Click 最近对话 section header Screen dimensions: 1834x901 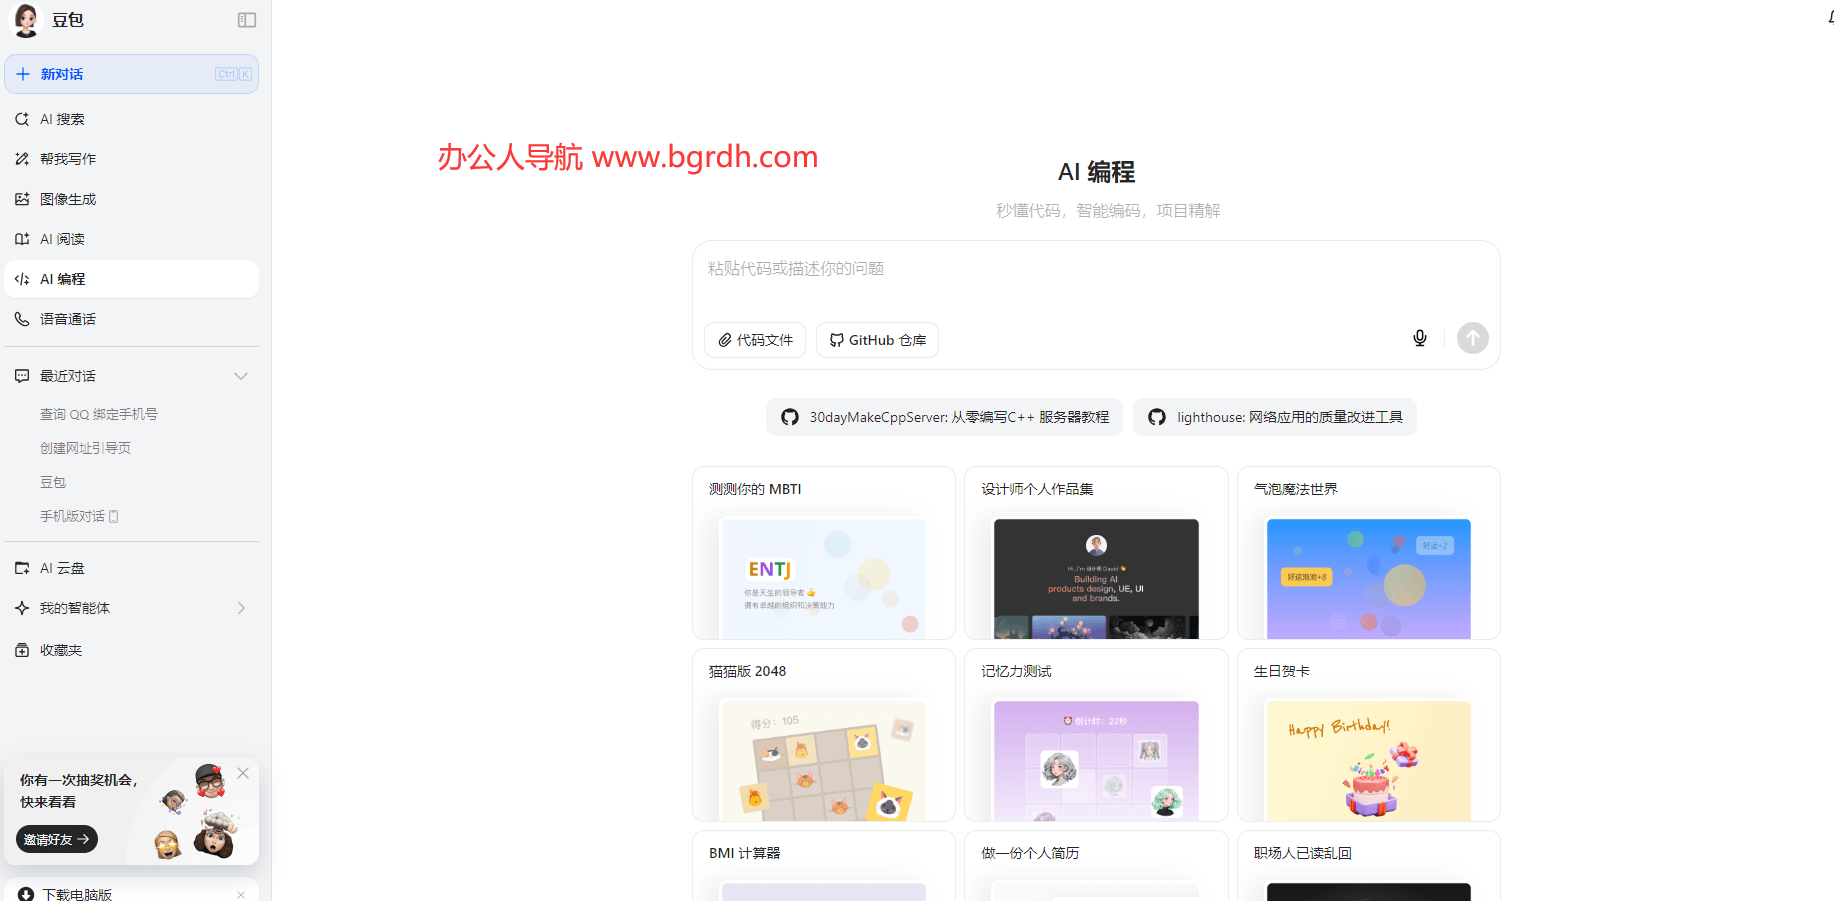point(131,376)
